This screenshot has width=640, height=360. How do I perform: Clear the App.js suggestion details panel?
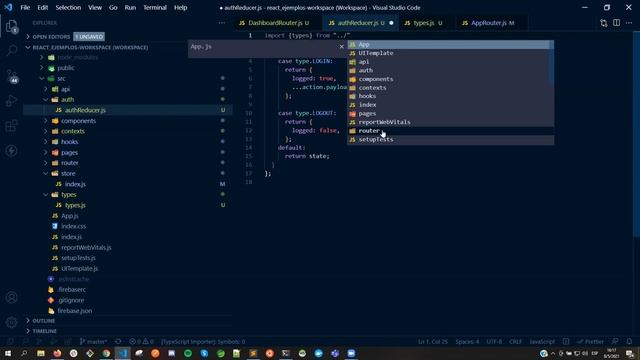point(342,47)
